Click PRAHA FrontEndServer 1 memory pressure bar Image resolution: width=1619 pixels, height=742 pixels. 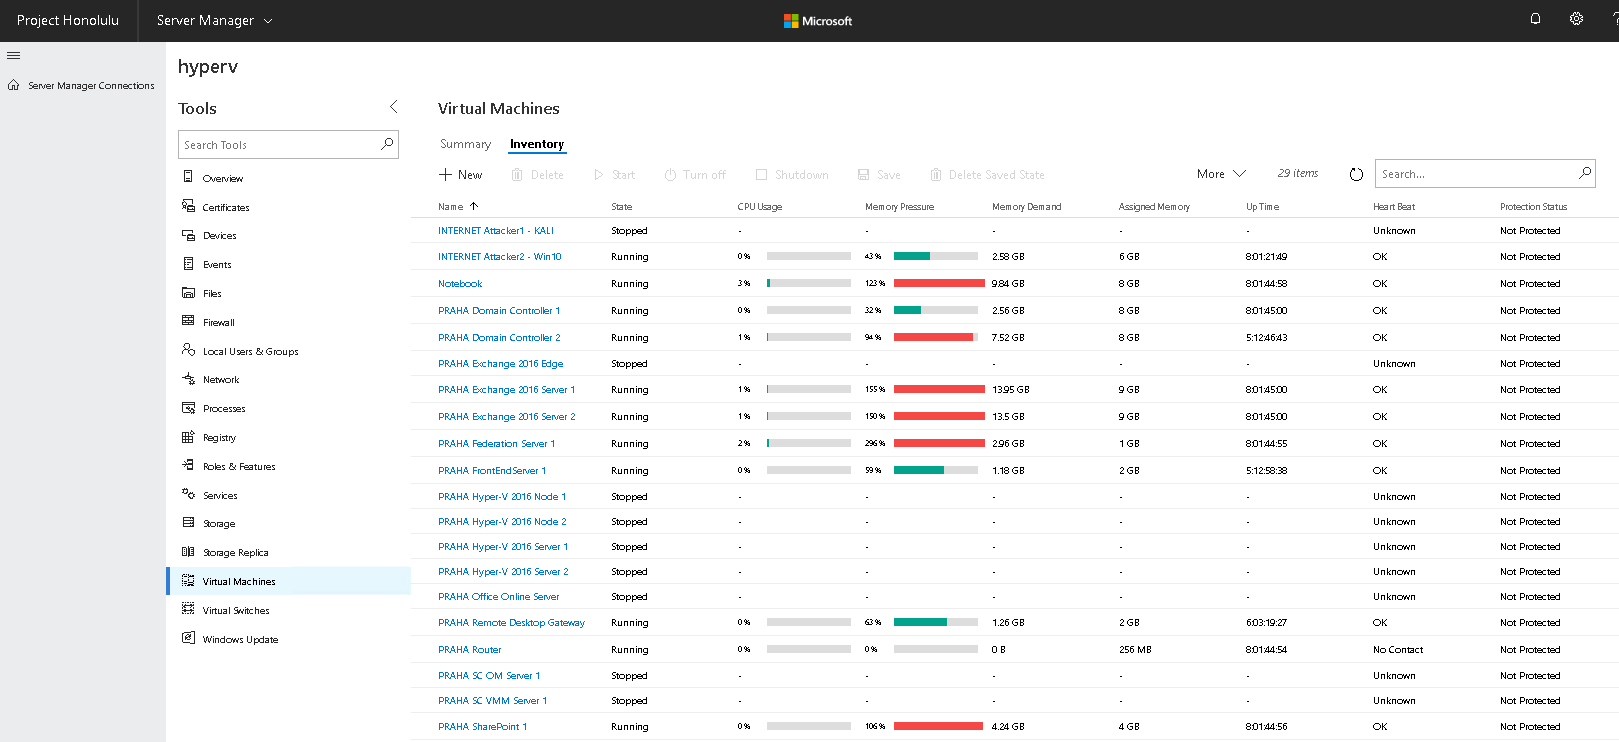pyautogui.click(x=936, y=470)
